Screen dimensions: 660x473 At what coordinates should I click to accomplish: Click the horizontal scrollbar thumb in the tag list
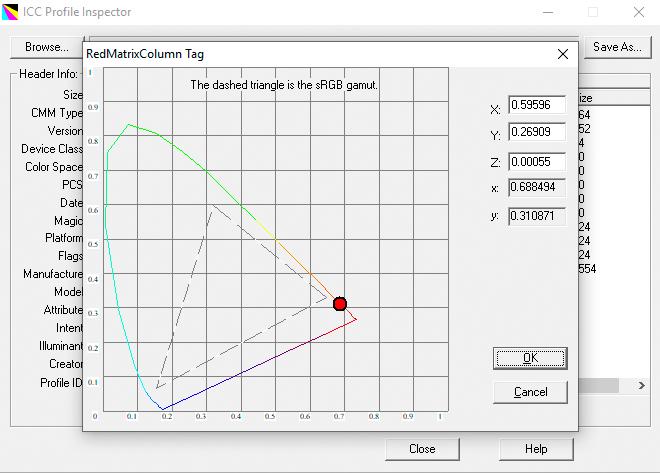point(598,385)
